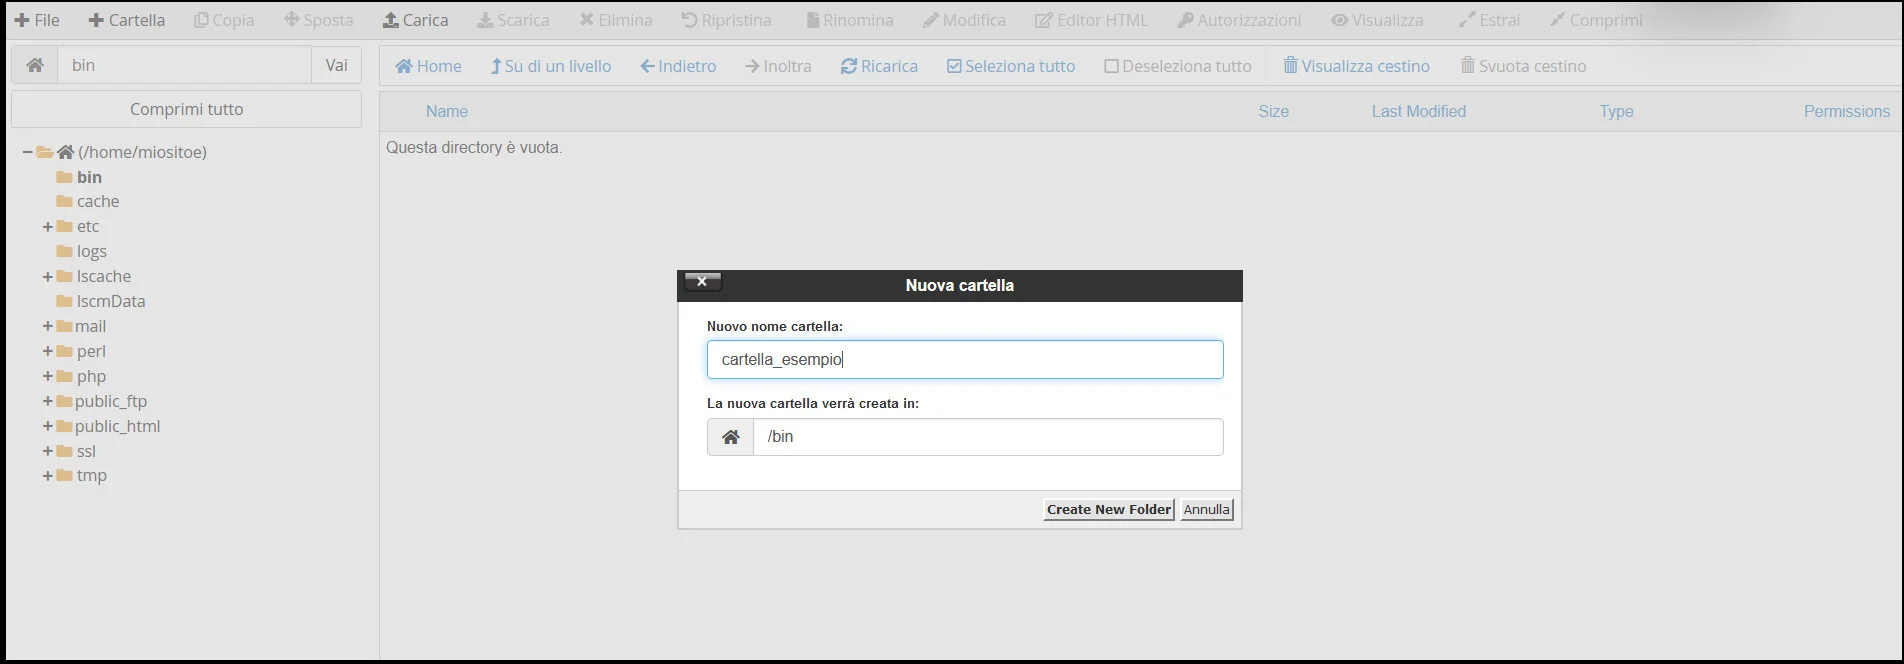
Task: Click Ricarica to reload listing
Action: 879,66
